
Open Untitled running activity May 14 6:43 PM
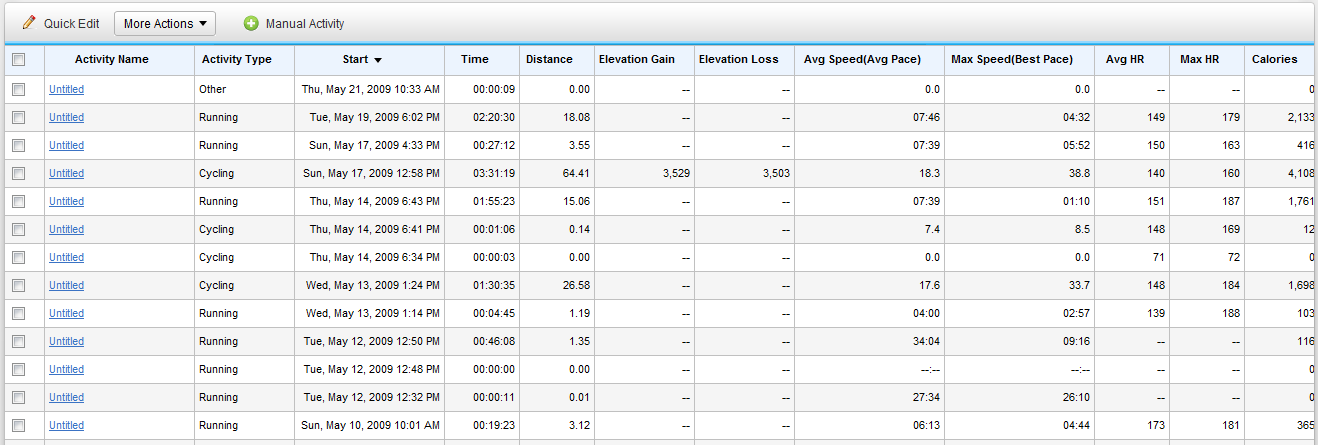(x=66, y=201)
